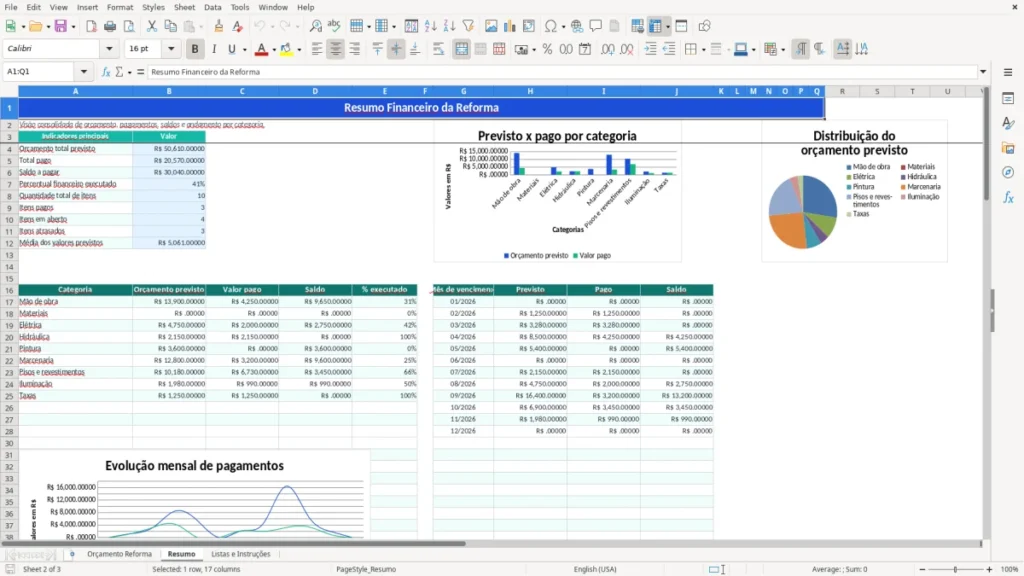Open the Font Name dropdown
The width and height of the screenshot is (1024, 576).
pos(109,49)
